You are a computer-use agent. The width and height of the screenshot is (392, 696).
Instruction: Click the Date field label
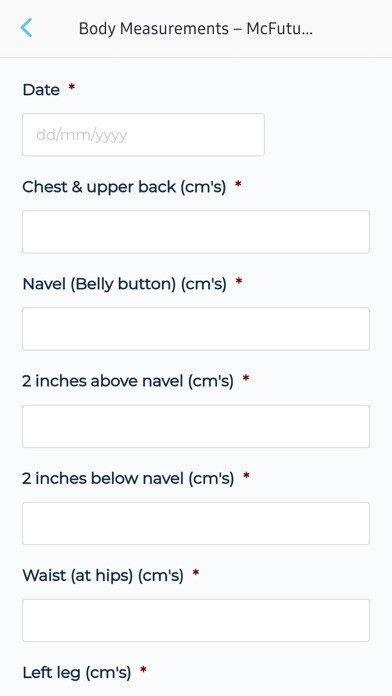[41, 90]
